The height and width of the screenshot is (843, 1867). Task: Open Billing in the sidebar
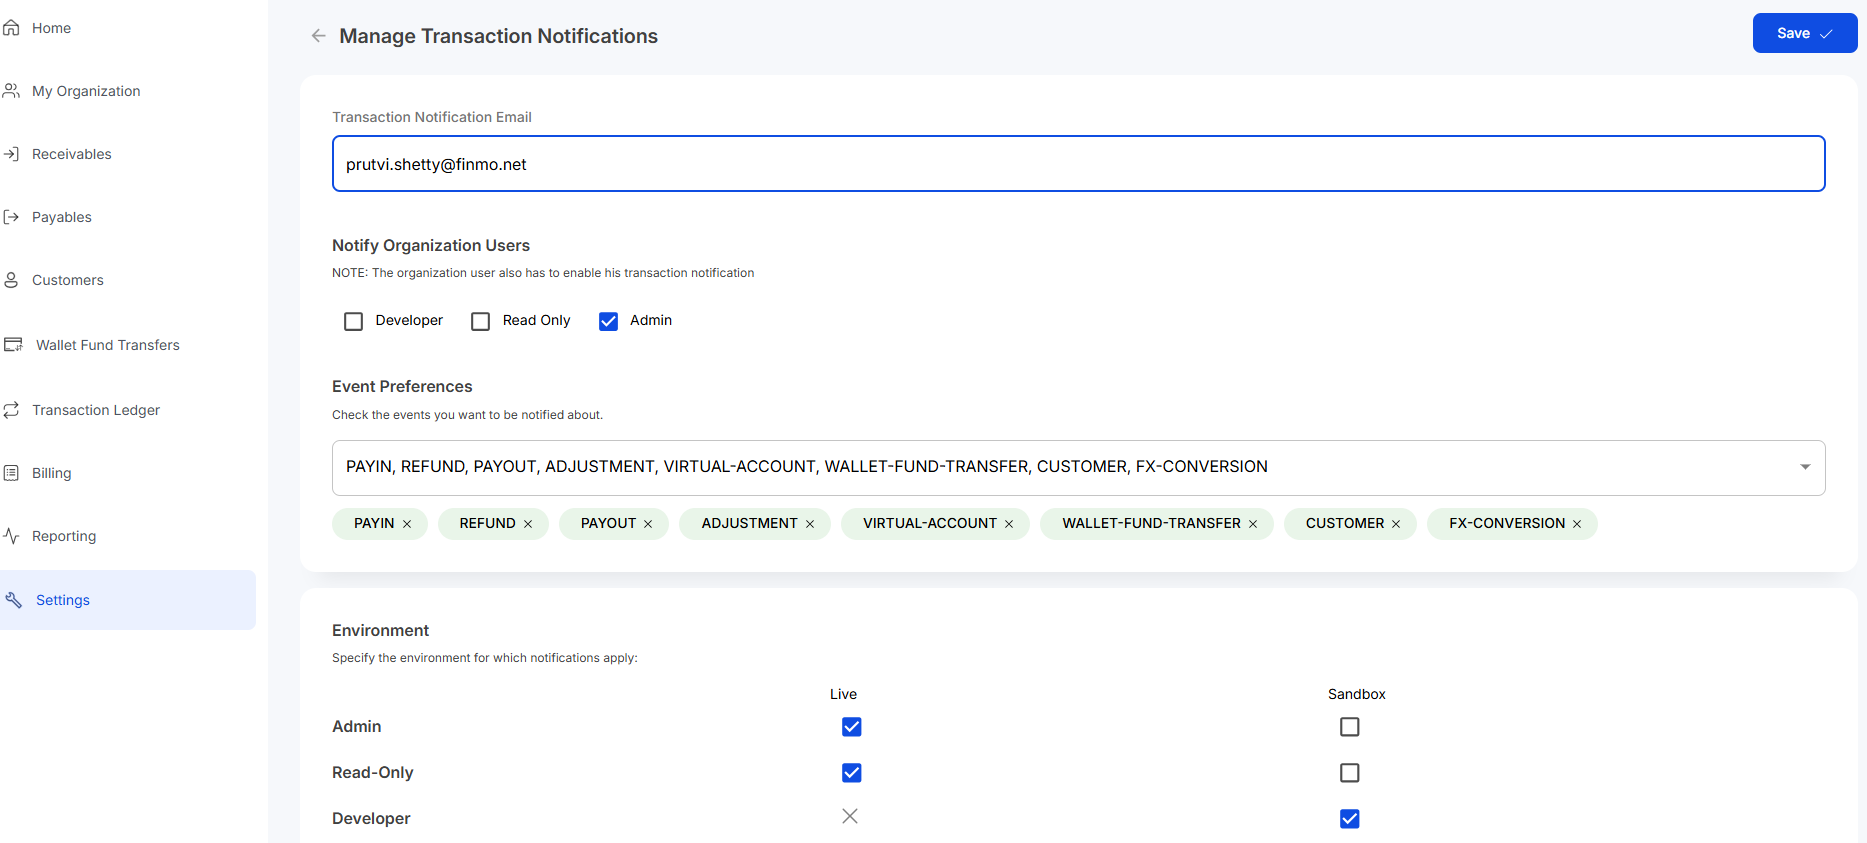tap(52, 473)
